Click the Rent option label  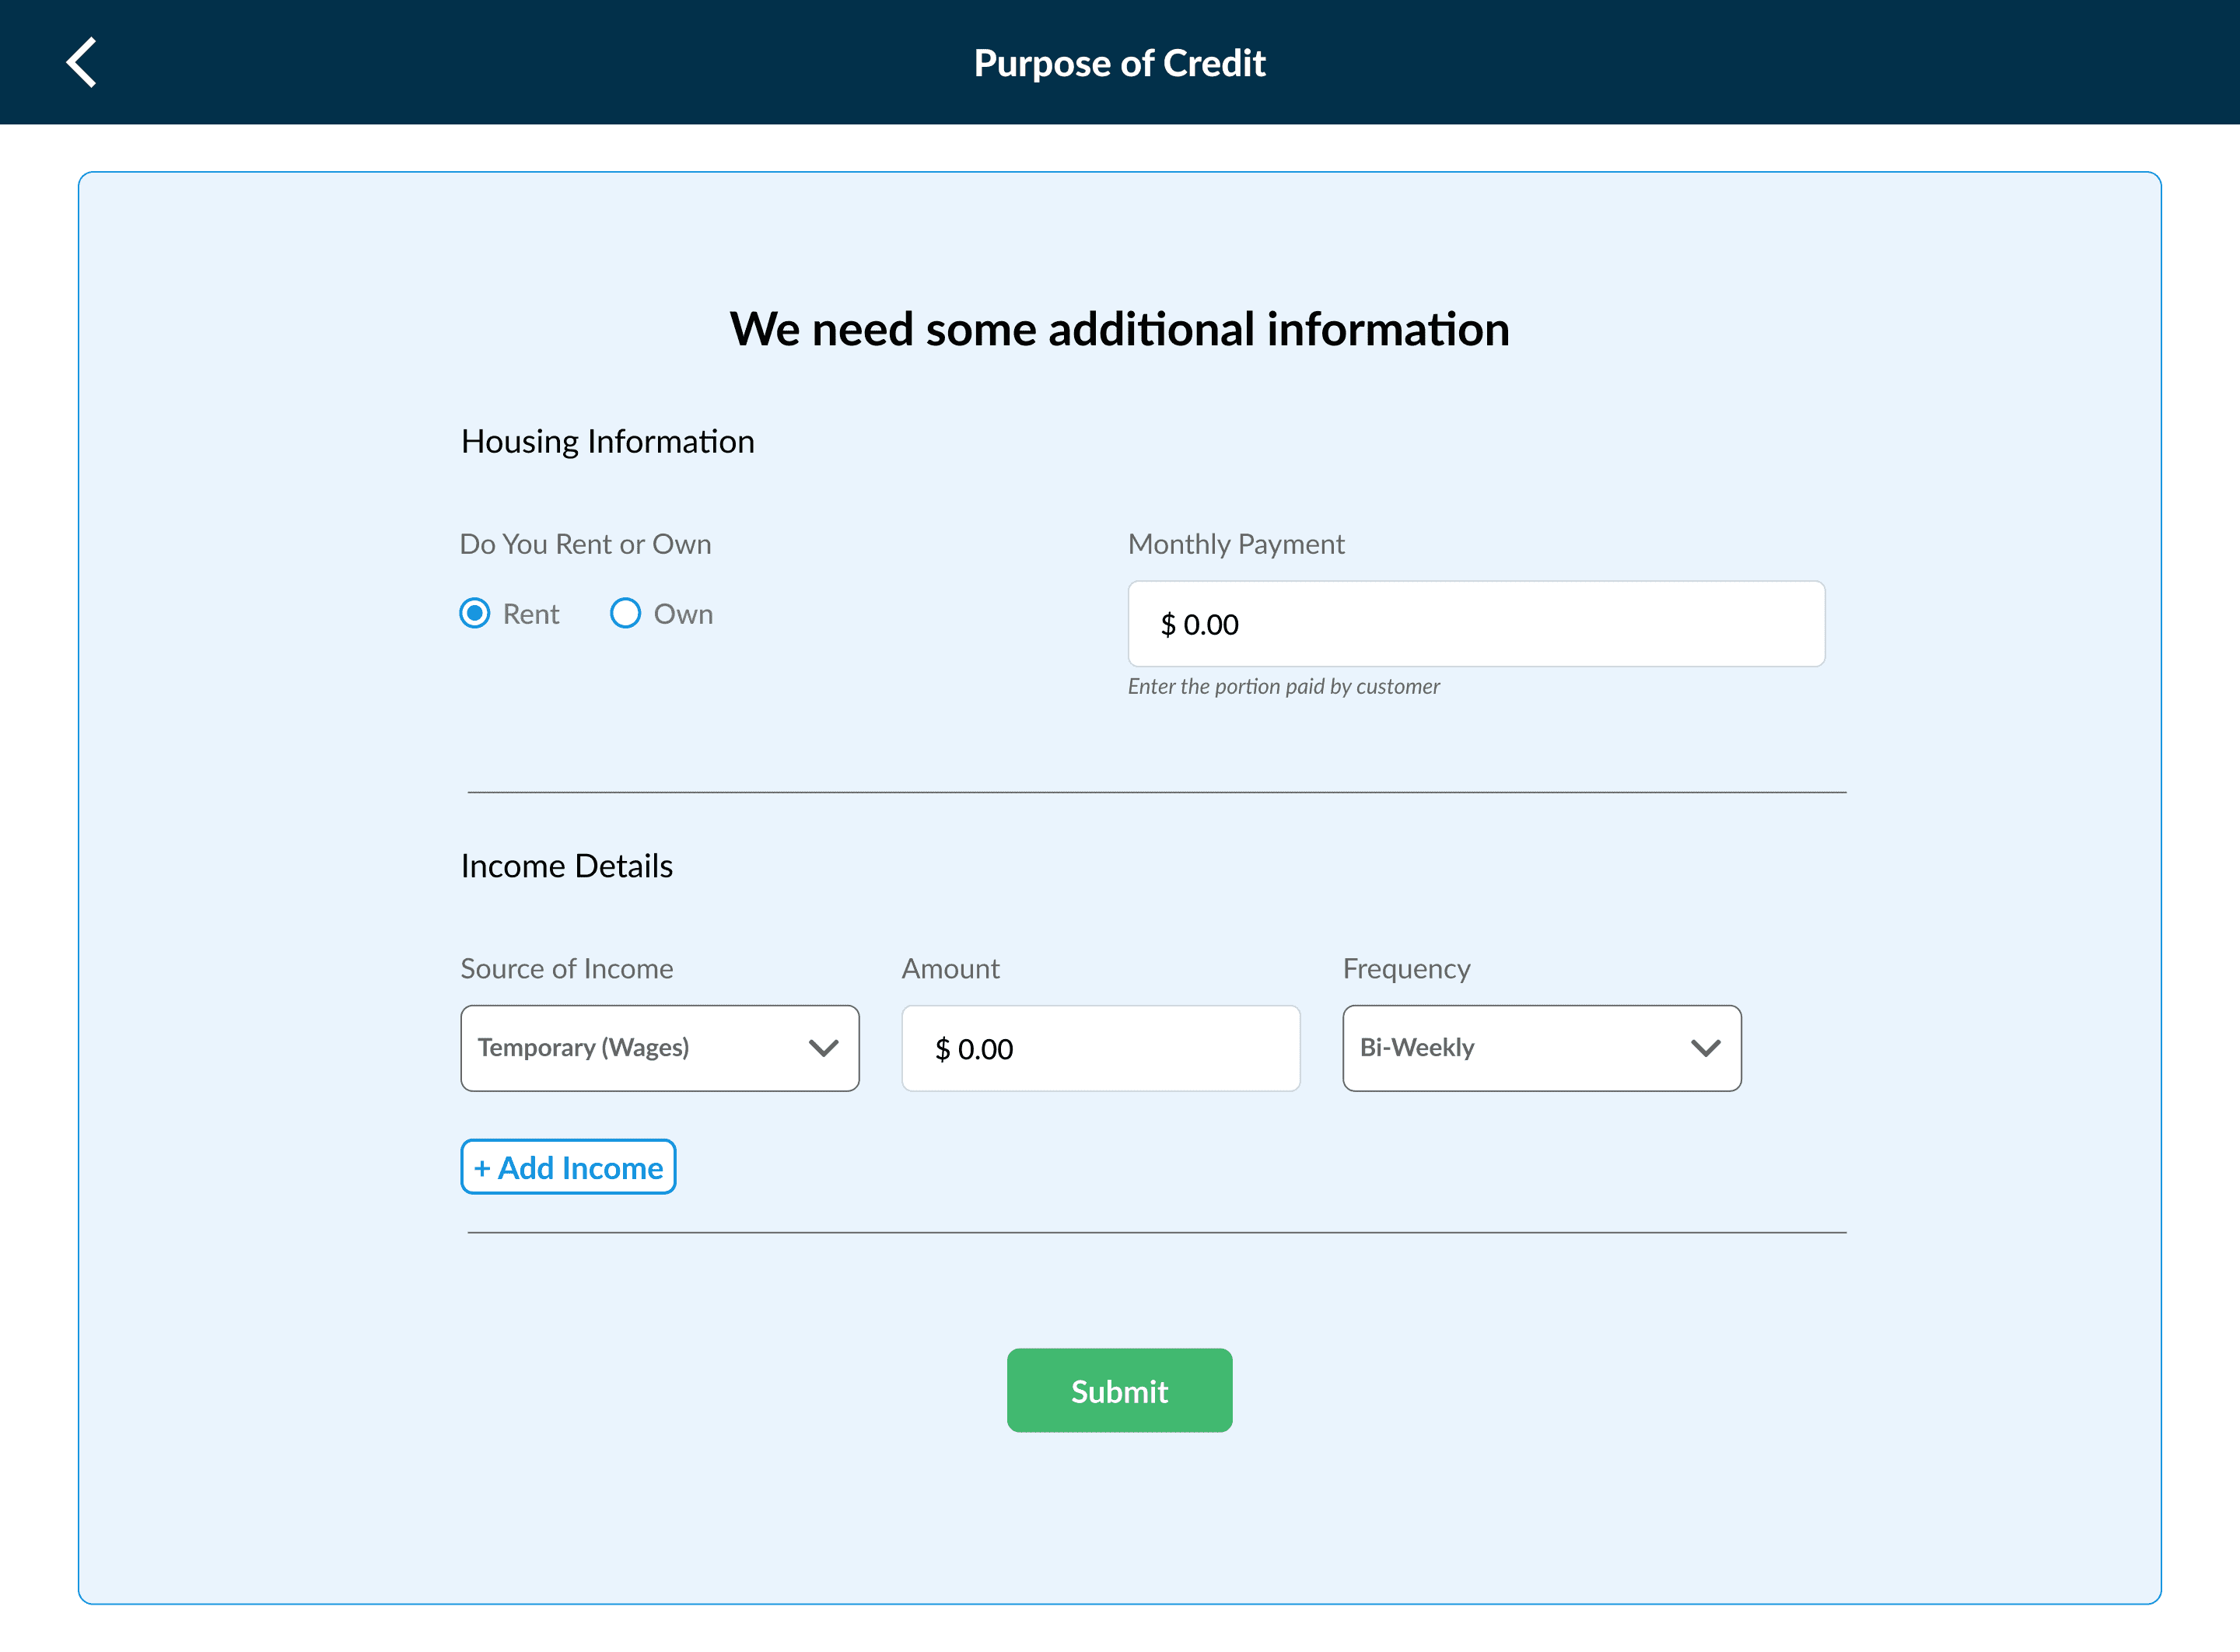click(x=531, y=614)
